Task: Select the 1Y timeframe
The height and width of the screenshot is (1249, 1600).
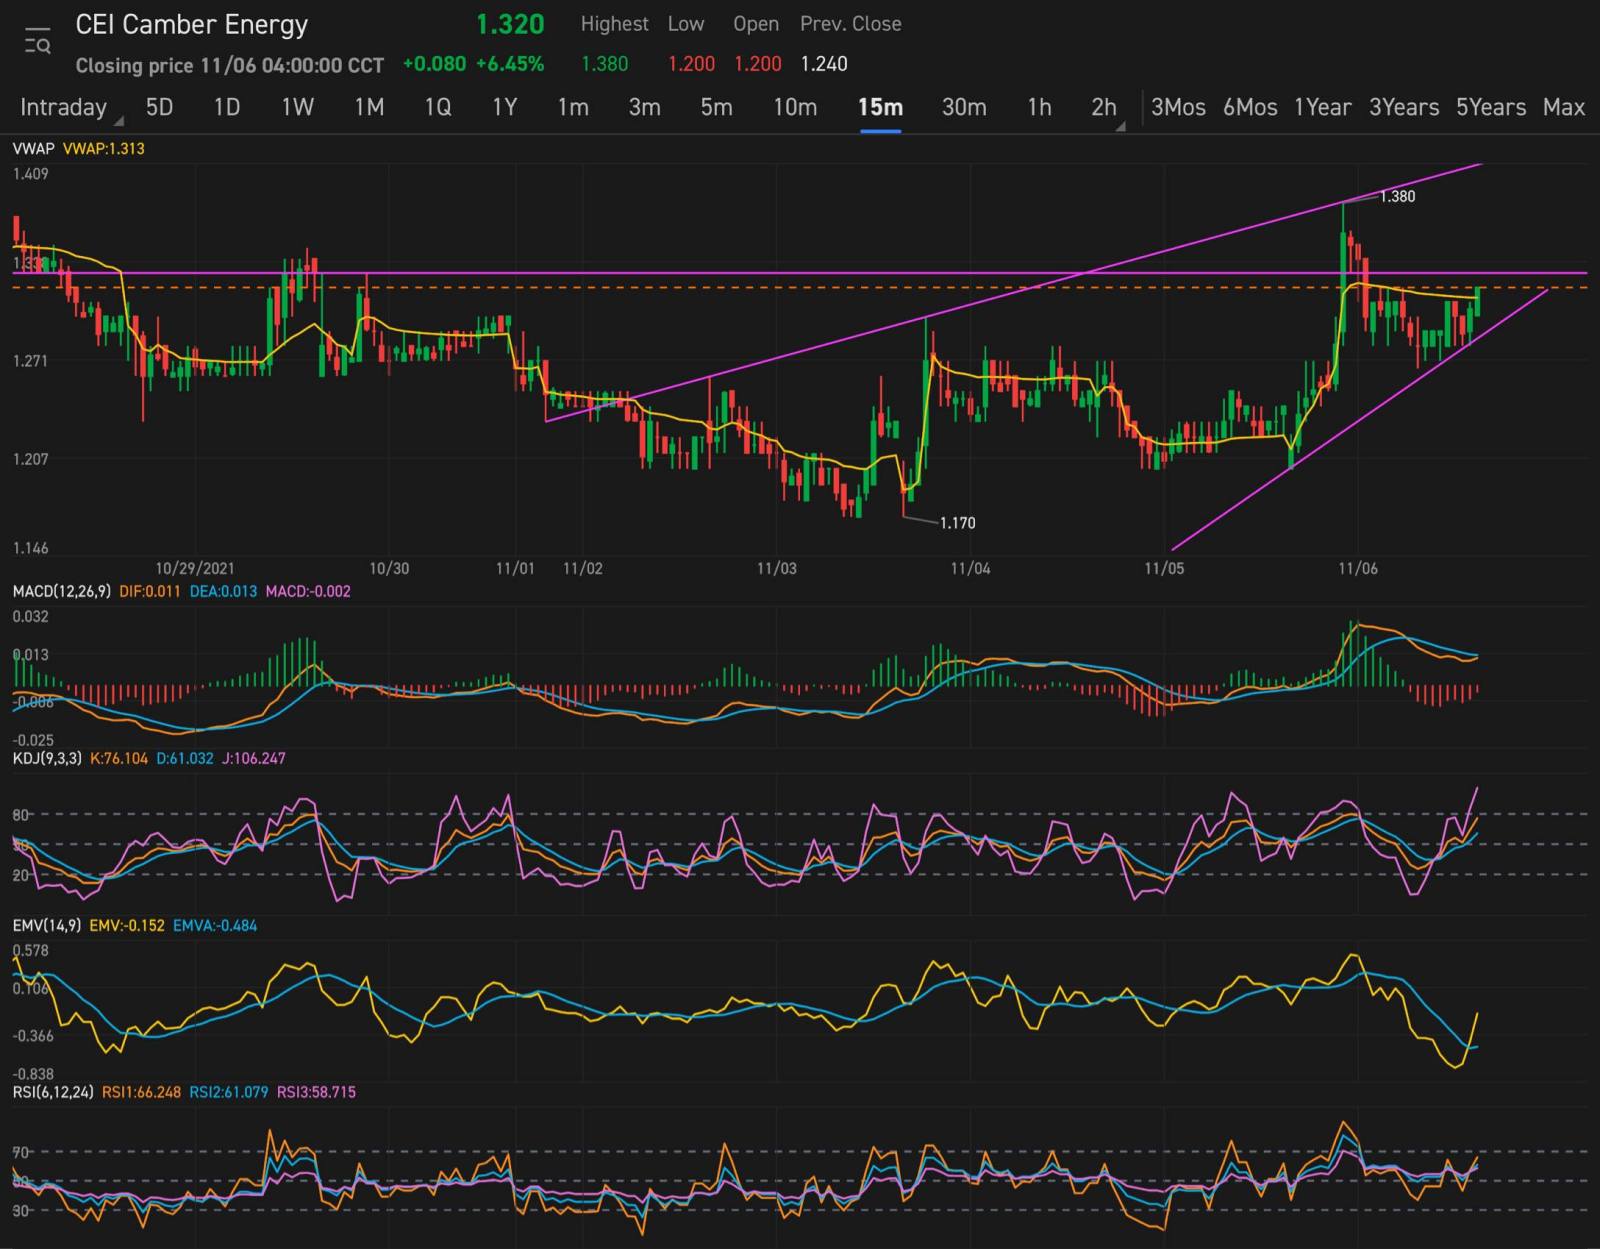Action: (504, 107)
